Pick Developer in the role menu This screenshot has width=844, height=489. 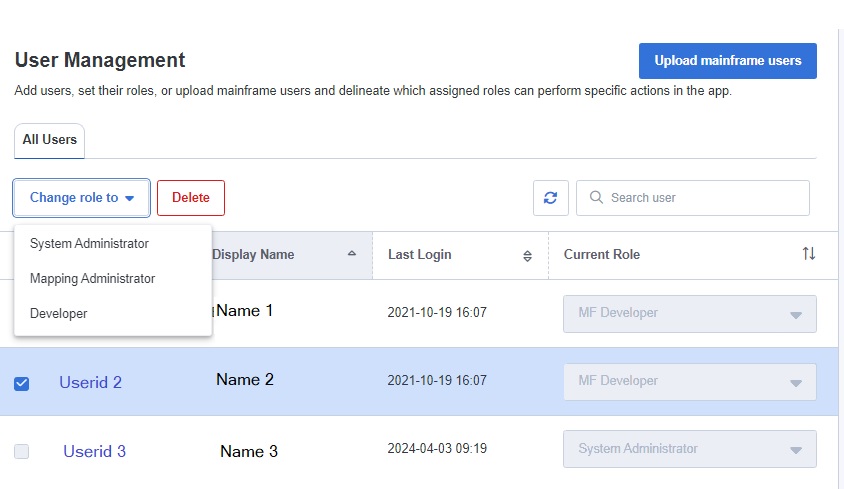59,314
